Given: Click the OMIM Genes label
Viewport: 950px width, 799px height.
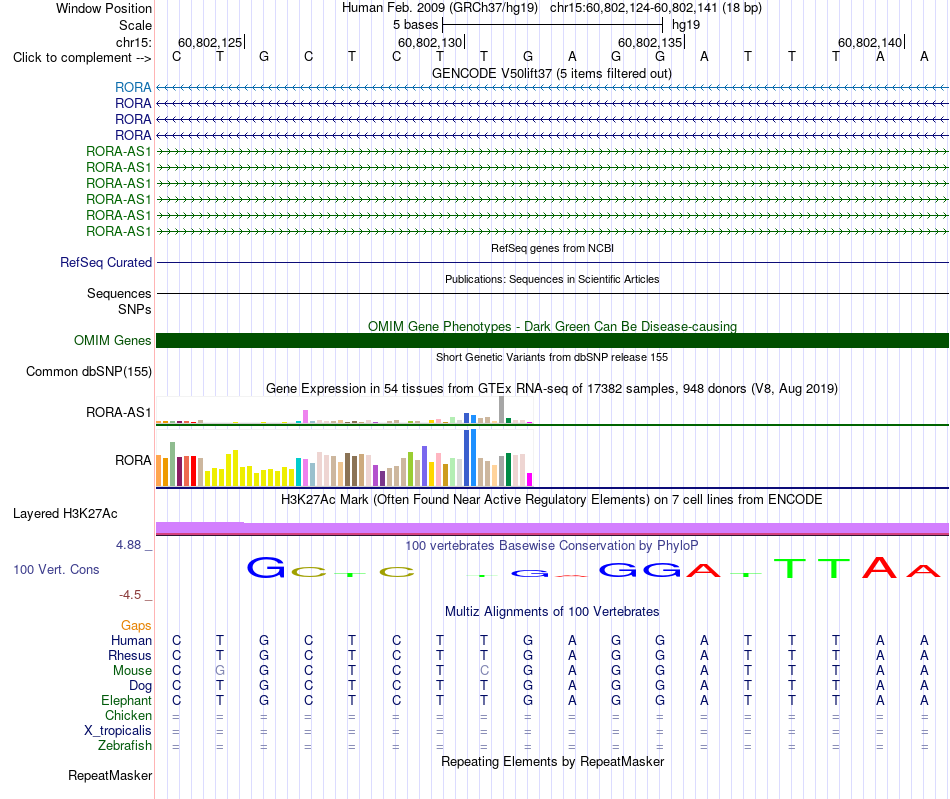Looking at the screenshot, I should pyautogui.click(x=112, y=340).
